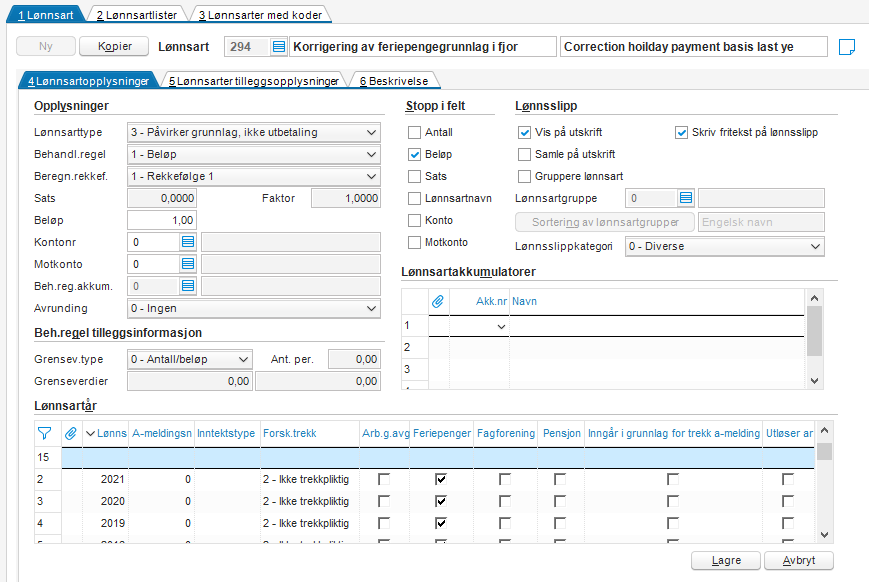The height and width of the screenshot is (582, 869).
Task: Click paperclip icon in Lønnsartår grid header
Action: pos(71,433)
